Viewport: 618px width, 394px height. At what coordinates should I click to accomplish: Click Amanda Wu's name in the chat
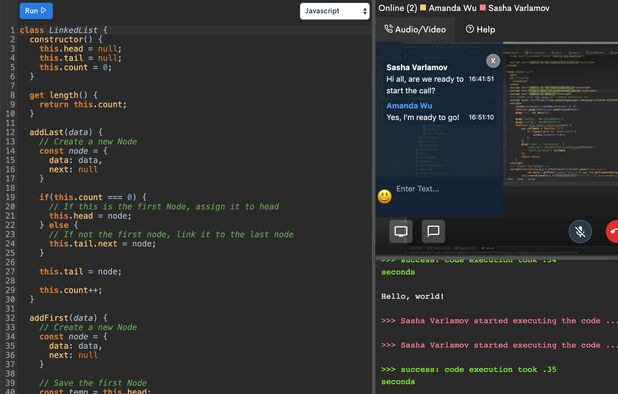pyautogui.click(x=409, y=106)
